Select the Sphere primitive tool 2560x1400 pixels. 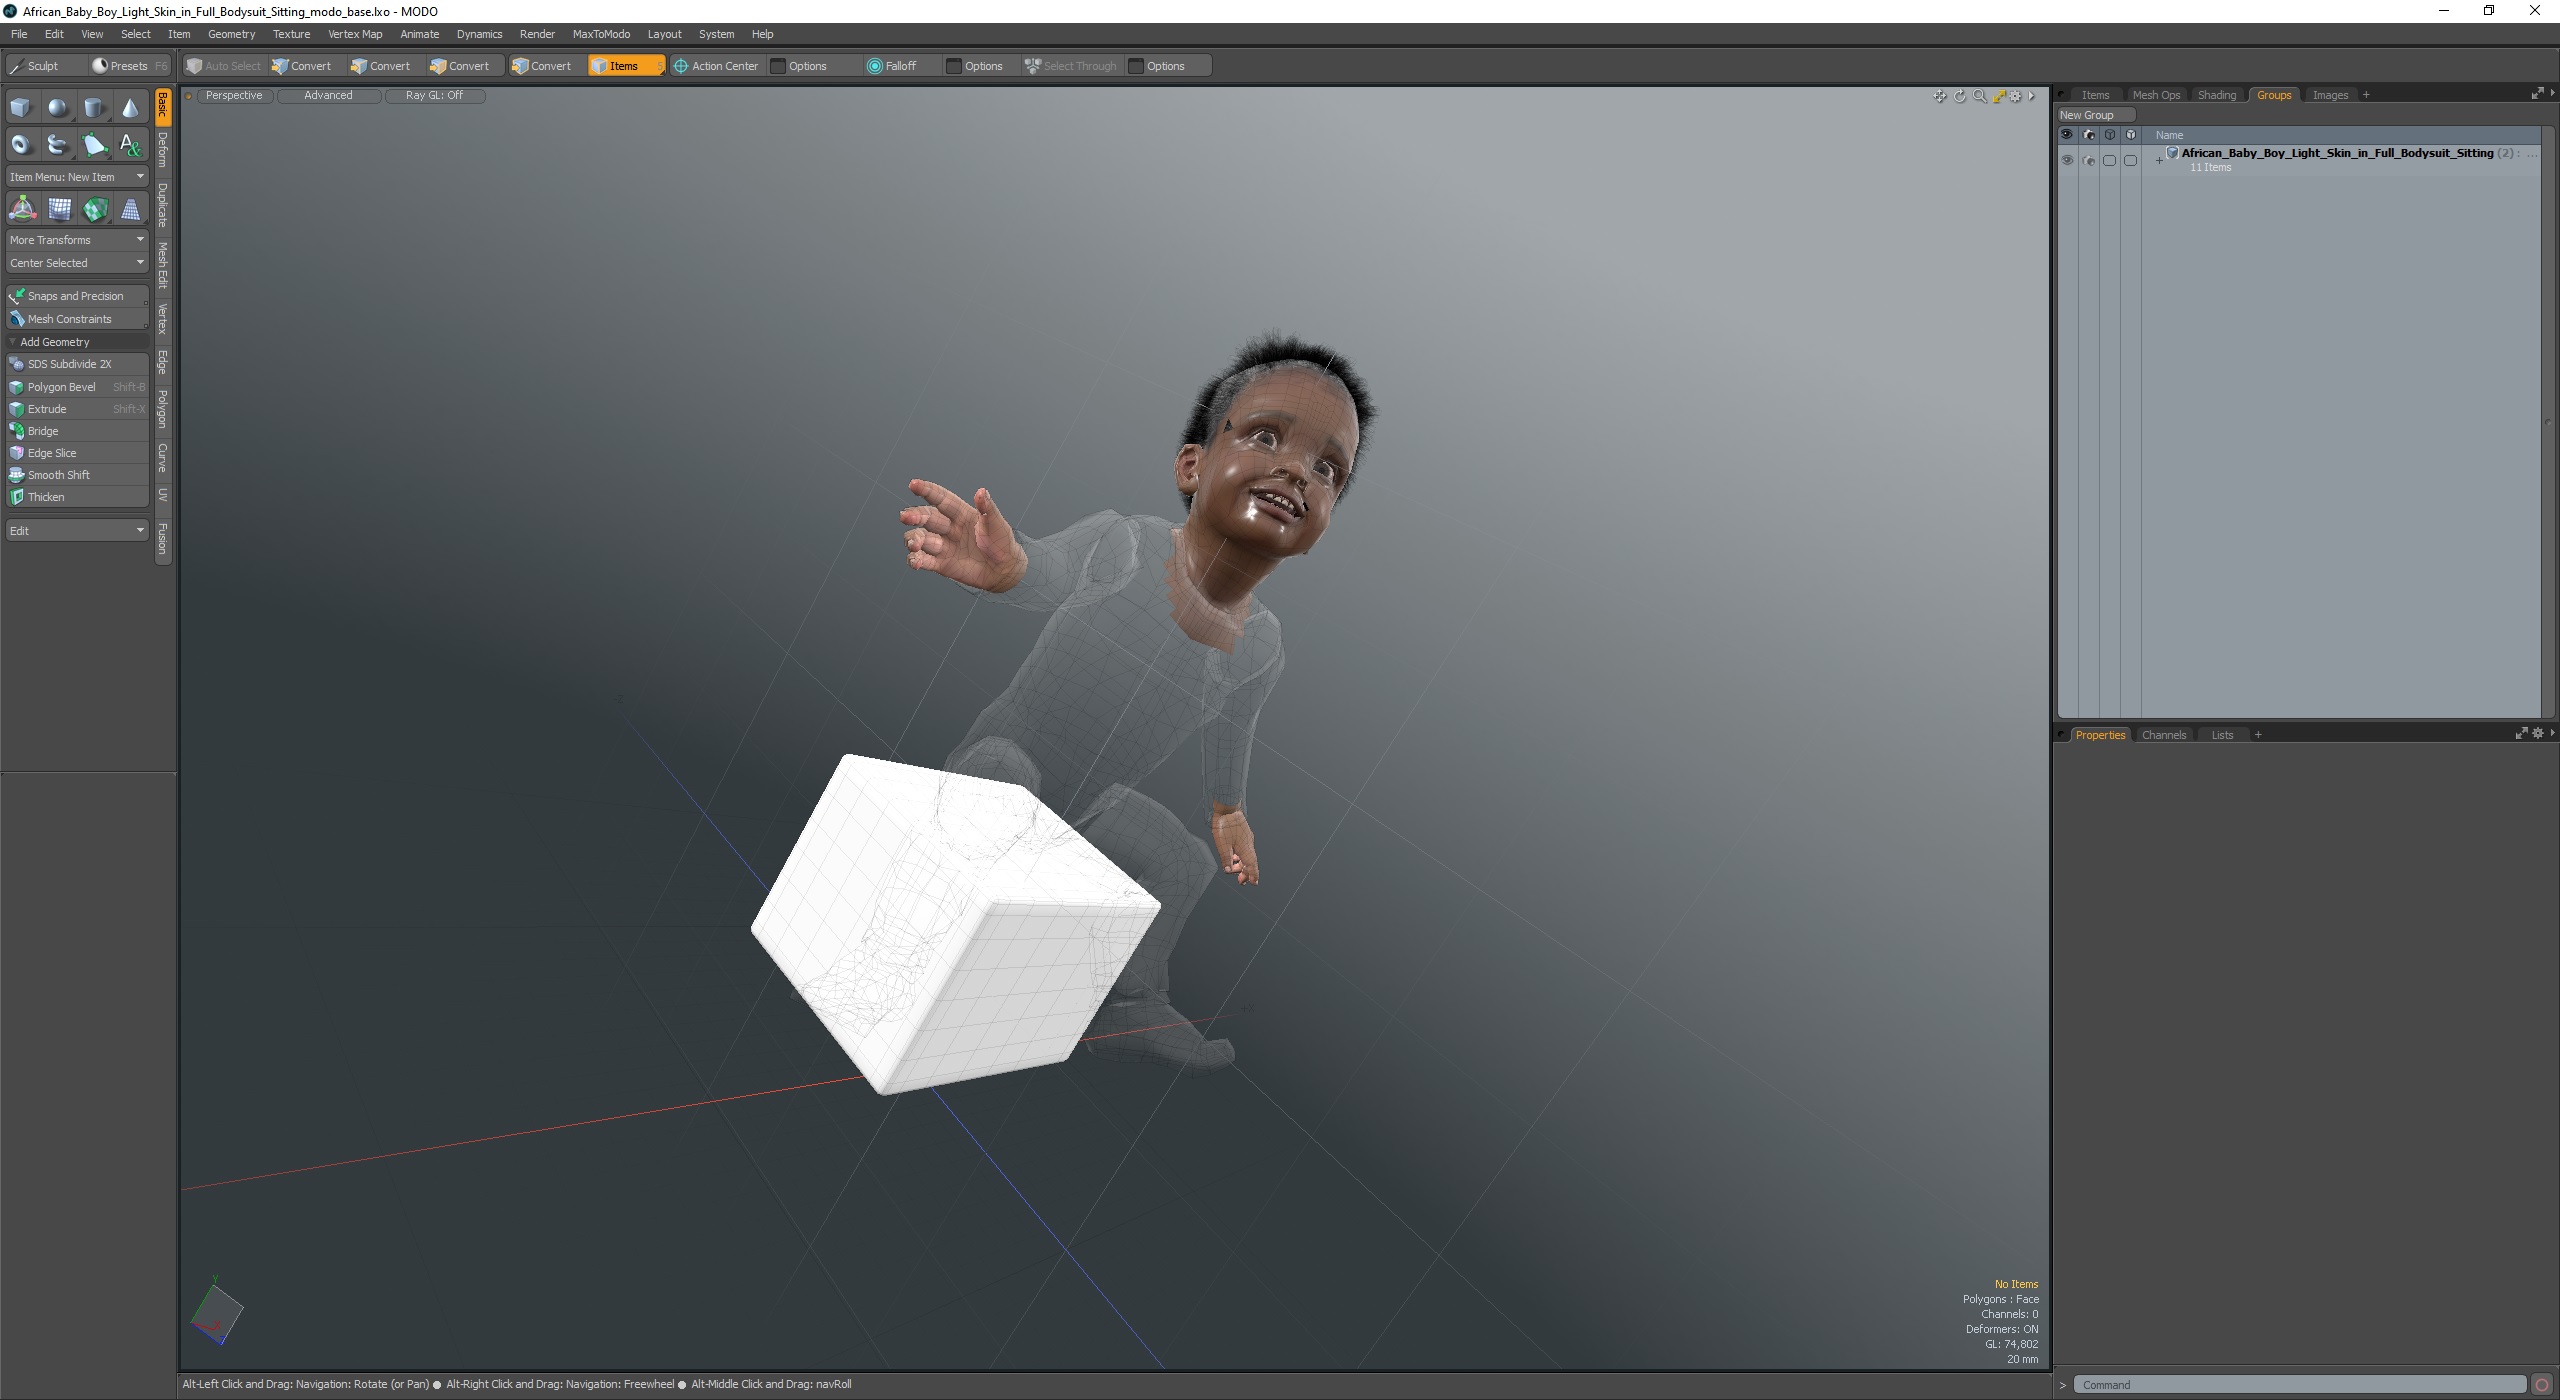[x=58, y=108]
